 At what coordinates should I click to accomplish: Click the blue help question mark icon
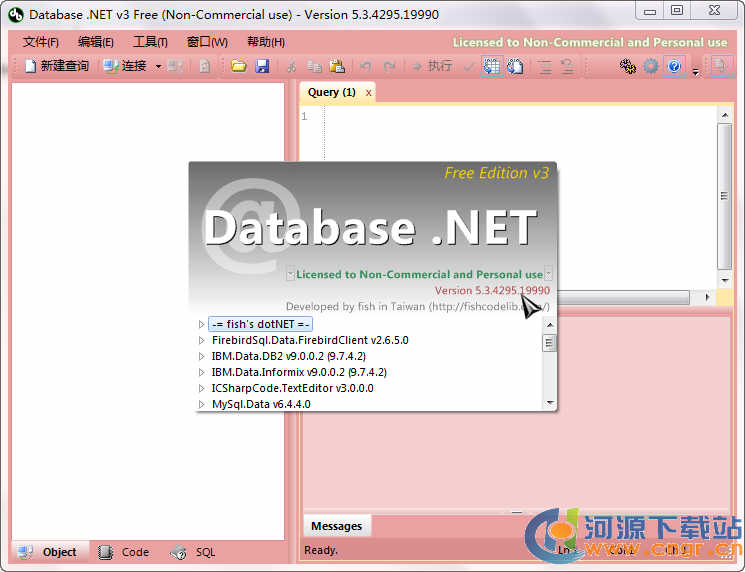[x=674, y=66]
